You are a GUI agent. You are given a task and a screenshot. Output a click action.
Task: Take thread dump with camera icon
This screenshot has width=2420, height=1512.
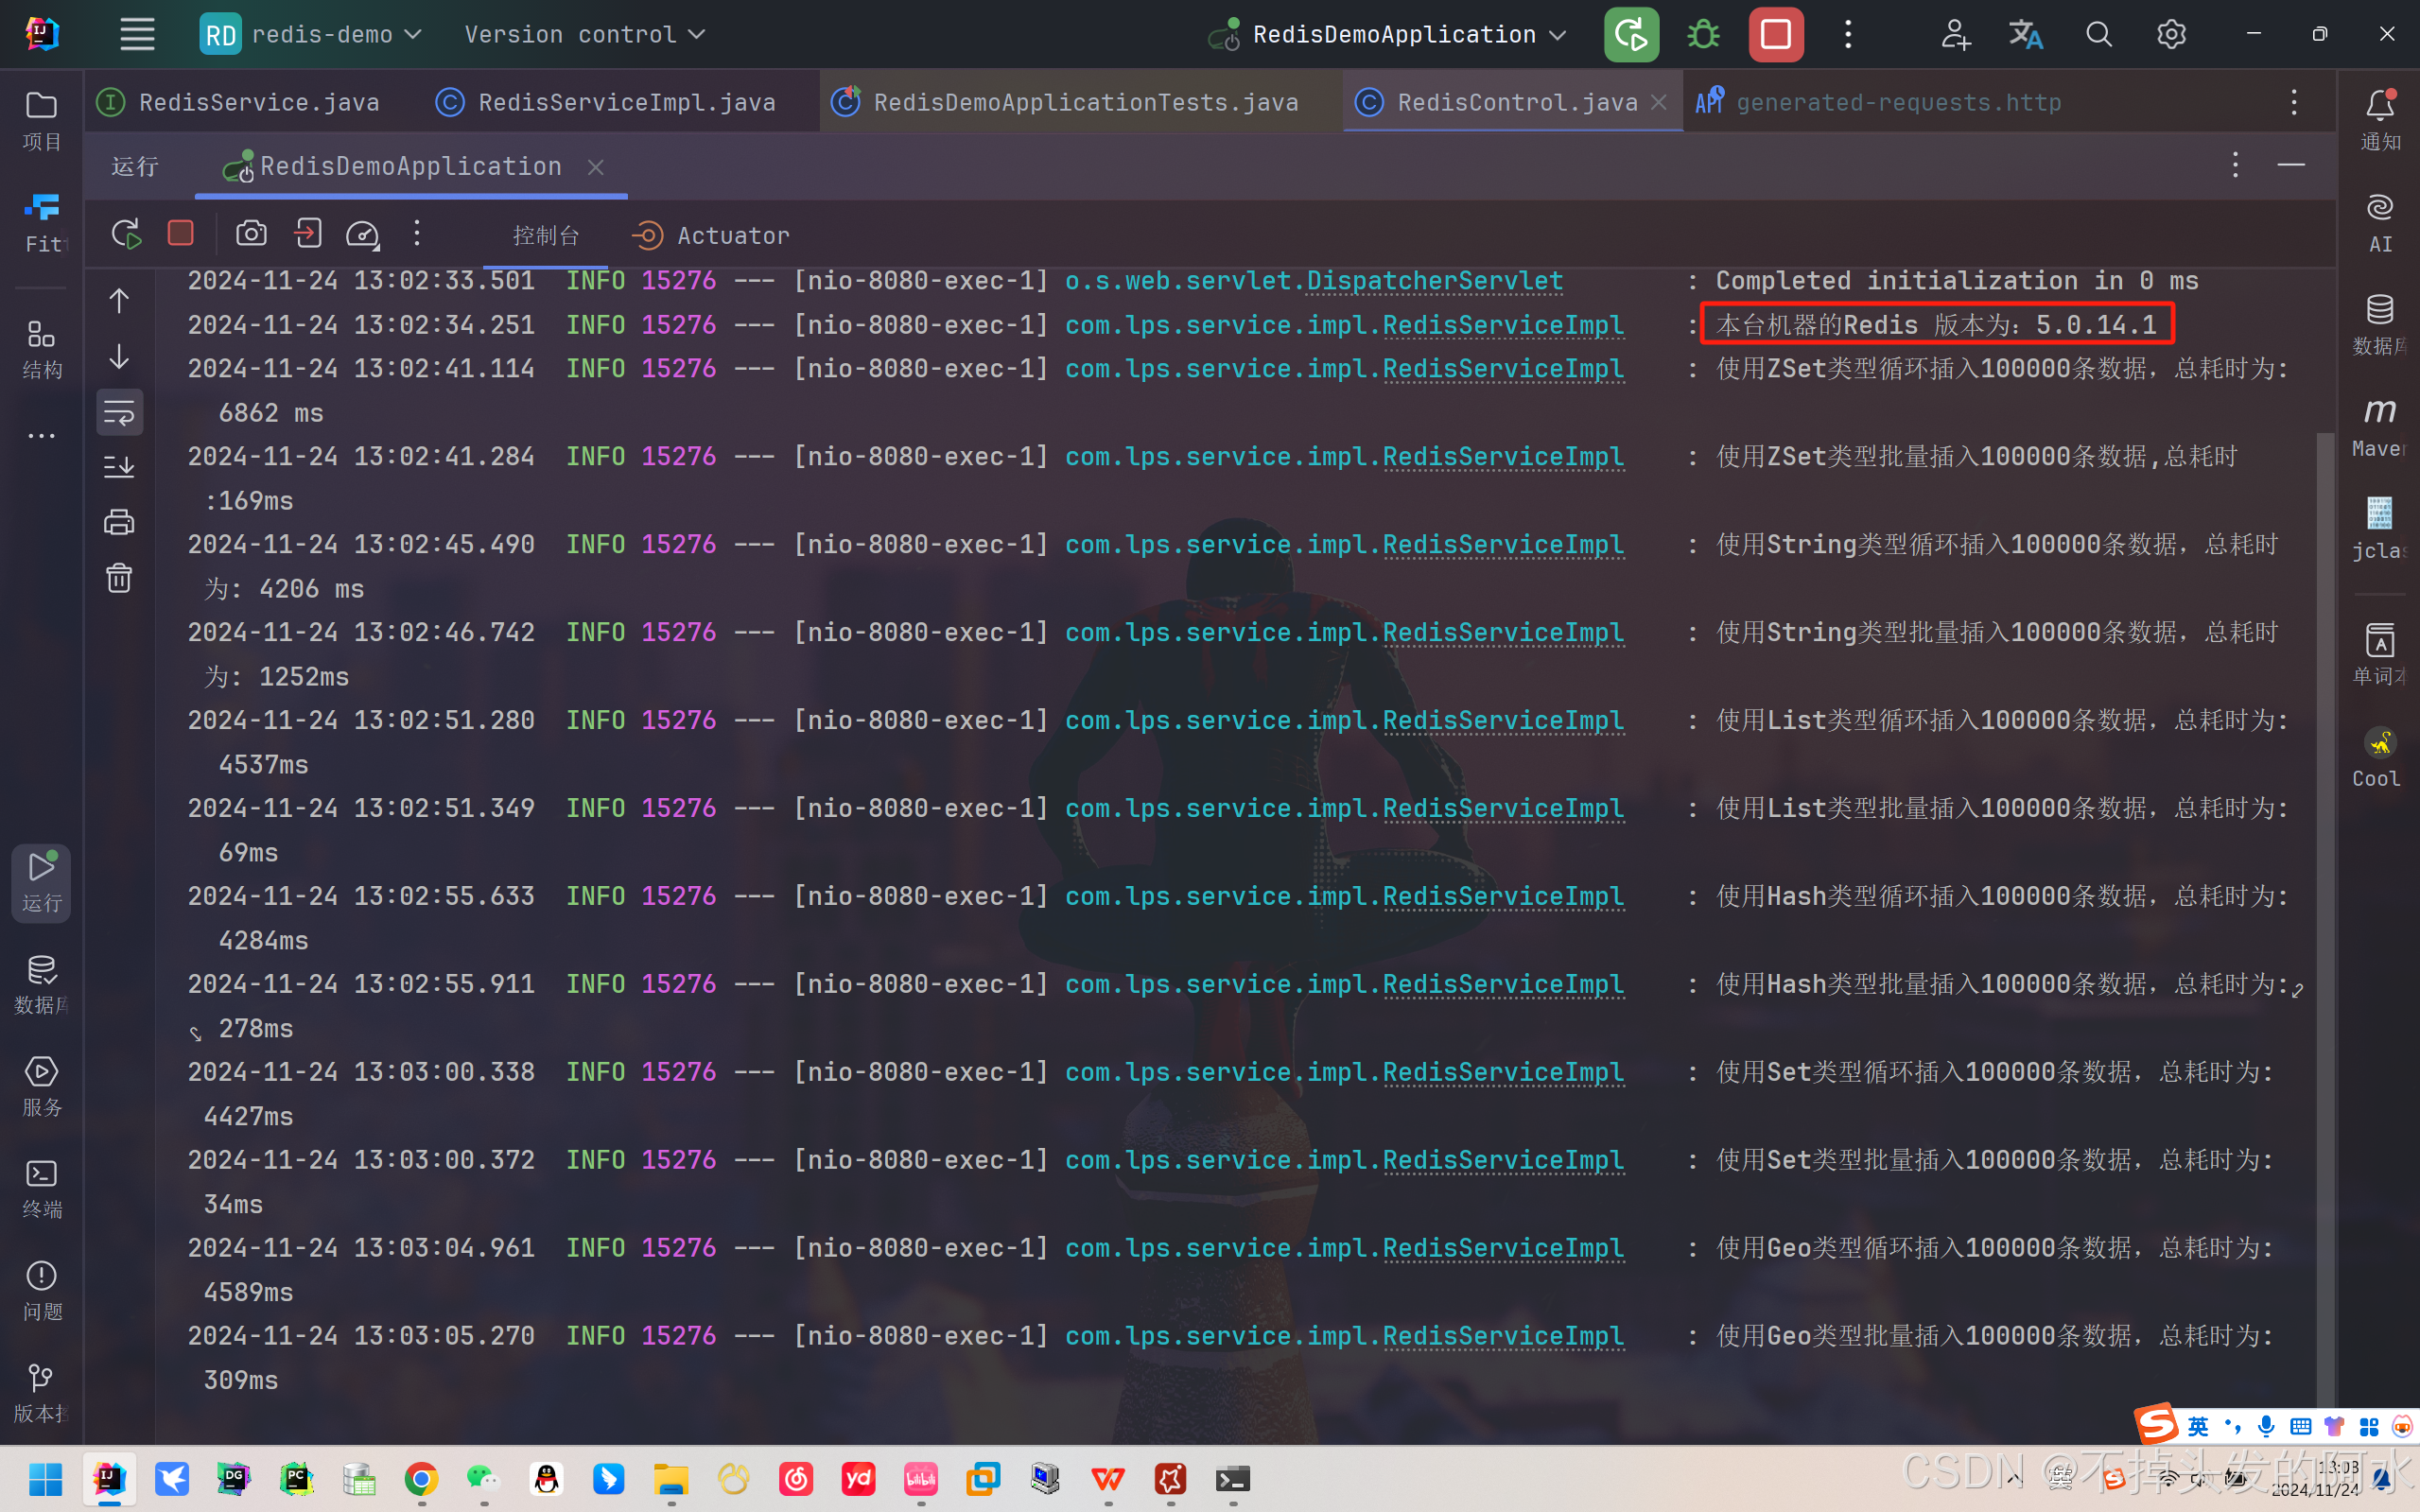[251, 234]
